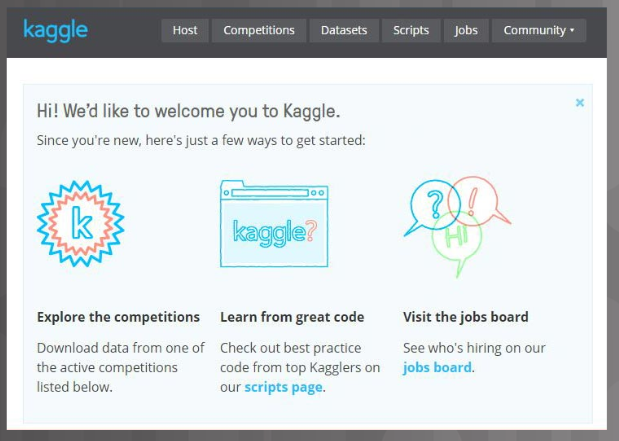Click the red exclamation speech bubble
Viewport: 619px width, 441px height.
(479, 201)
